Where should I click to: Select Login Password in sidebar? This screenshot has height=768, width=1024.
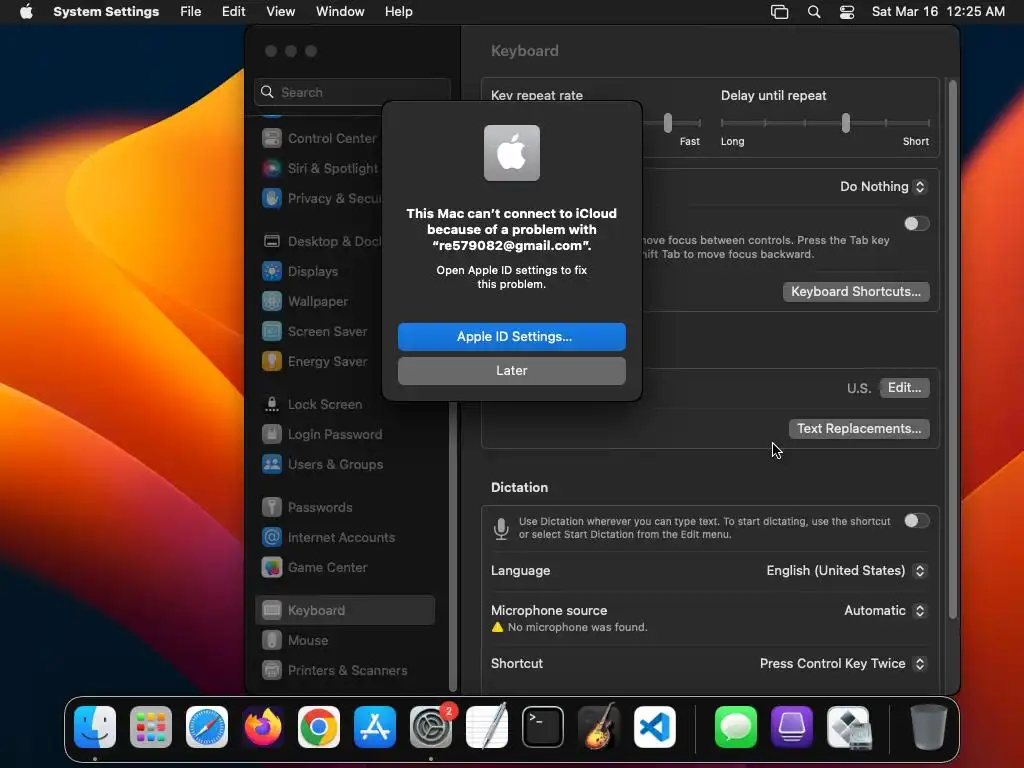click(x=345, y=434)
